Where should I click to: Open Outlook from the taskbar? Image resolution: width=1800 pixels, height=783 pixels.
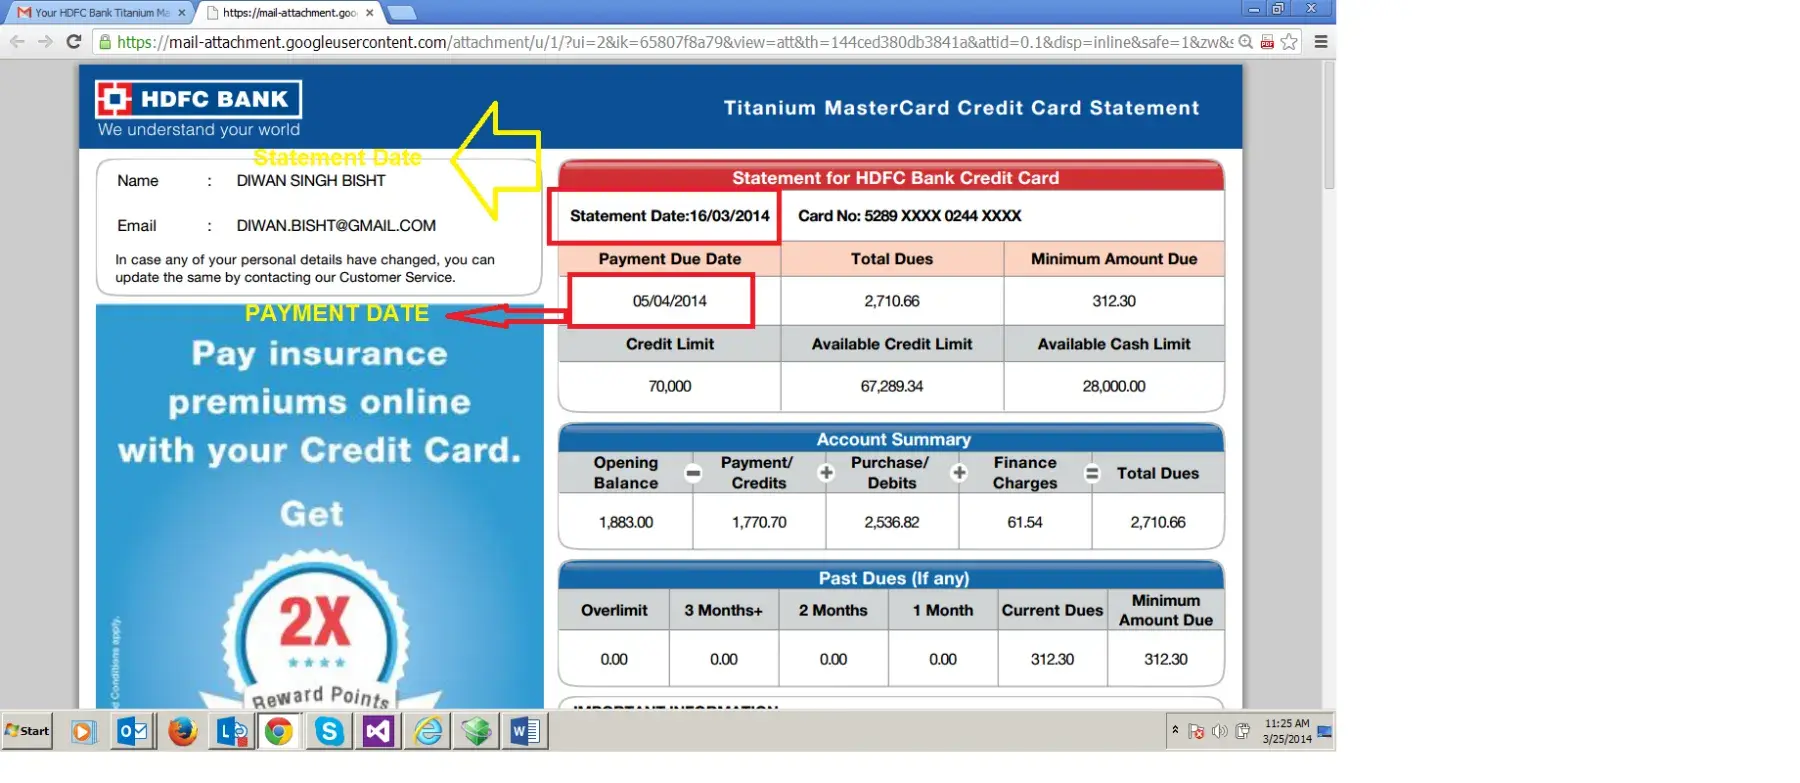(x=132, y=732)
